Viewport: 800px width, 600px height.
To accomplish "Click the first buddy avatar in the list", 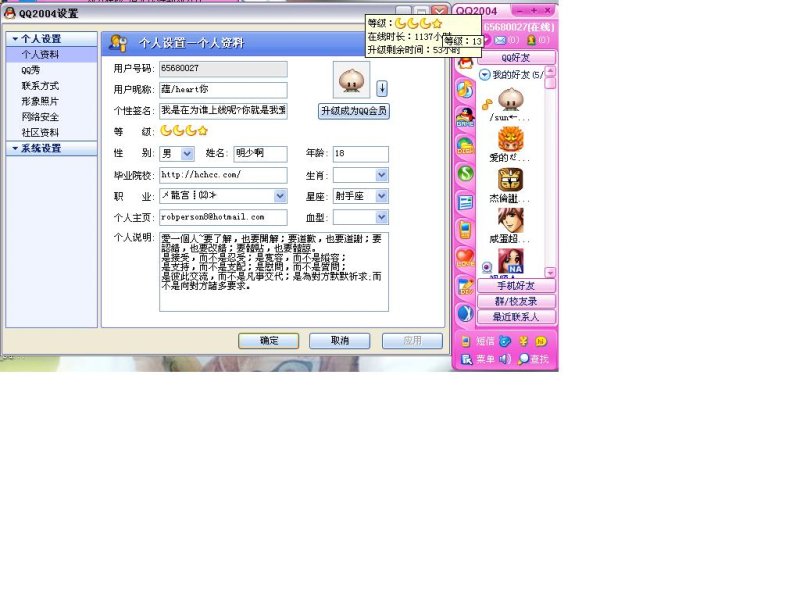I will (510, 98).
